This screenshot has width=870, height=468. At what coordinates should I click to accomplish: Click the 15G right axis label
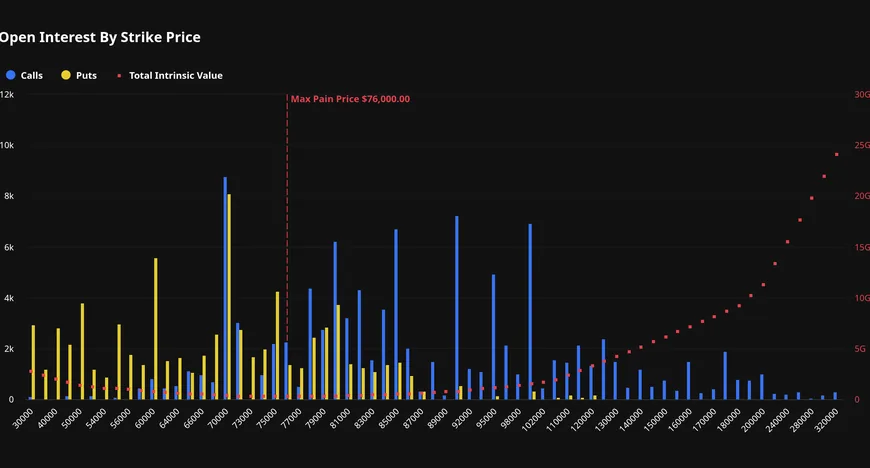coord(862,248)
